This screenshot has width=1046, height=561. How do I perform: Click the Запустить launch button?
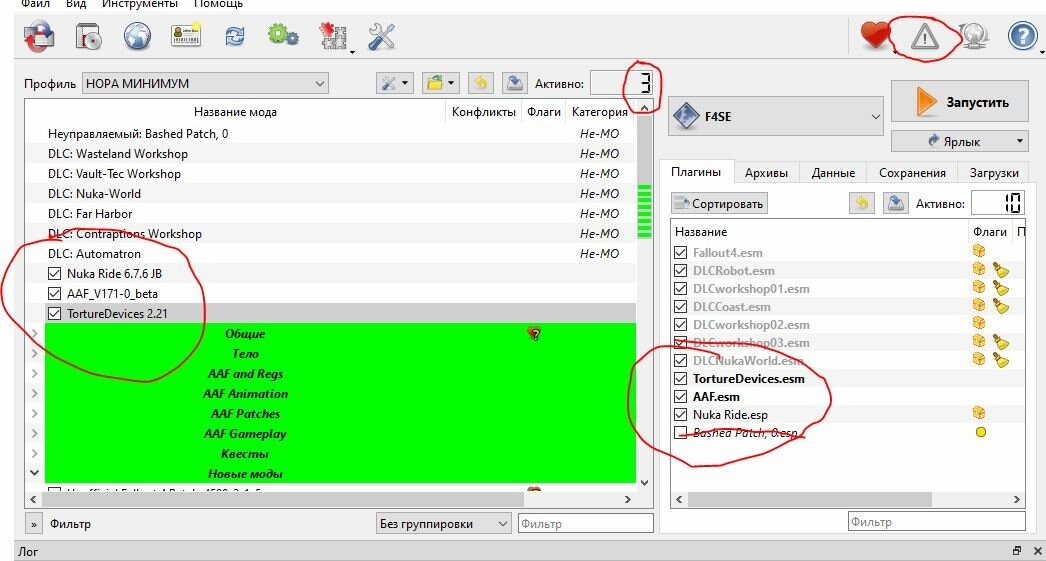[x=959, y=102]
